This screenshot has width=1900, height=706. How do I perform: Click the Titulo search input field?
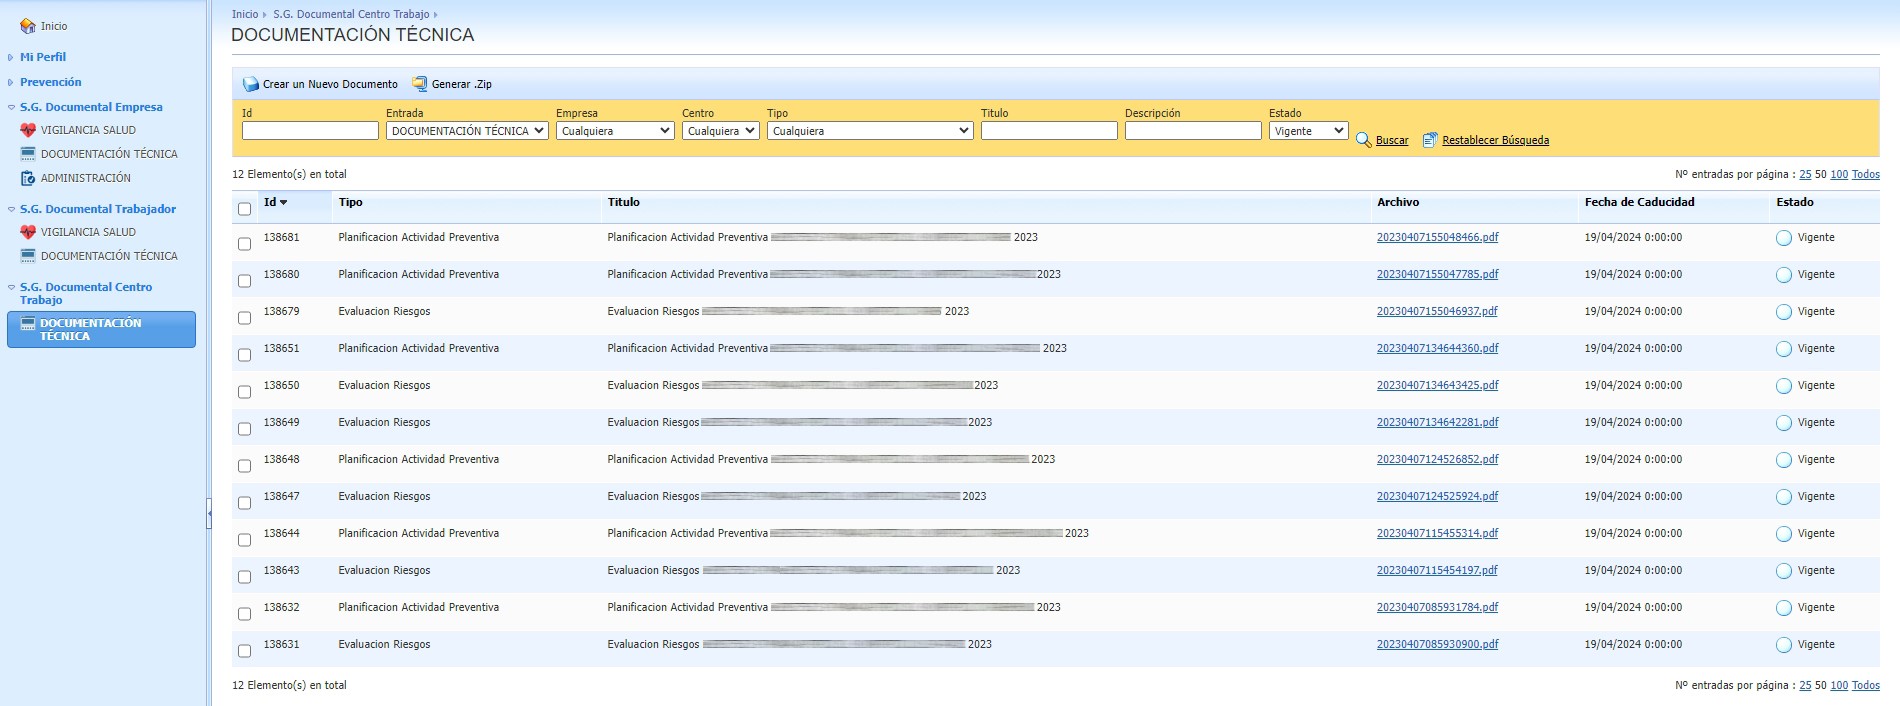point(1048,131)
